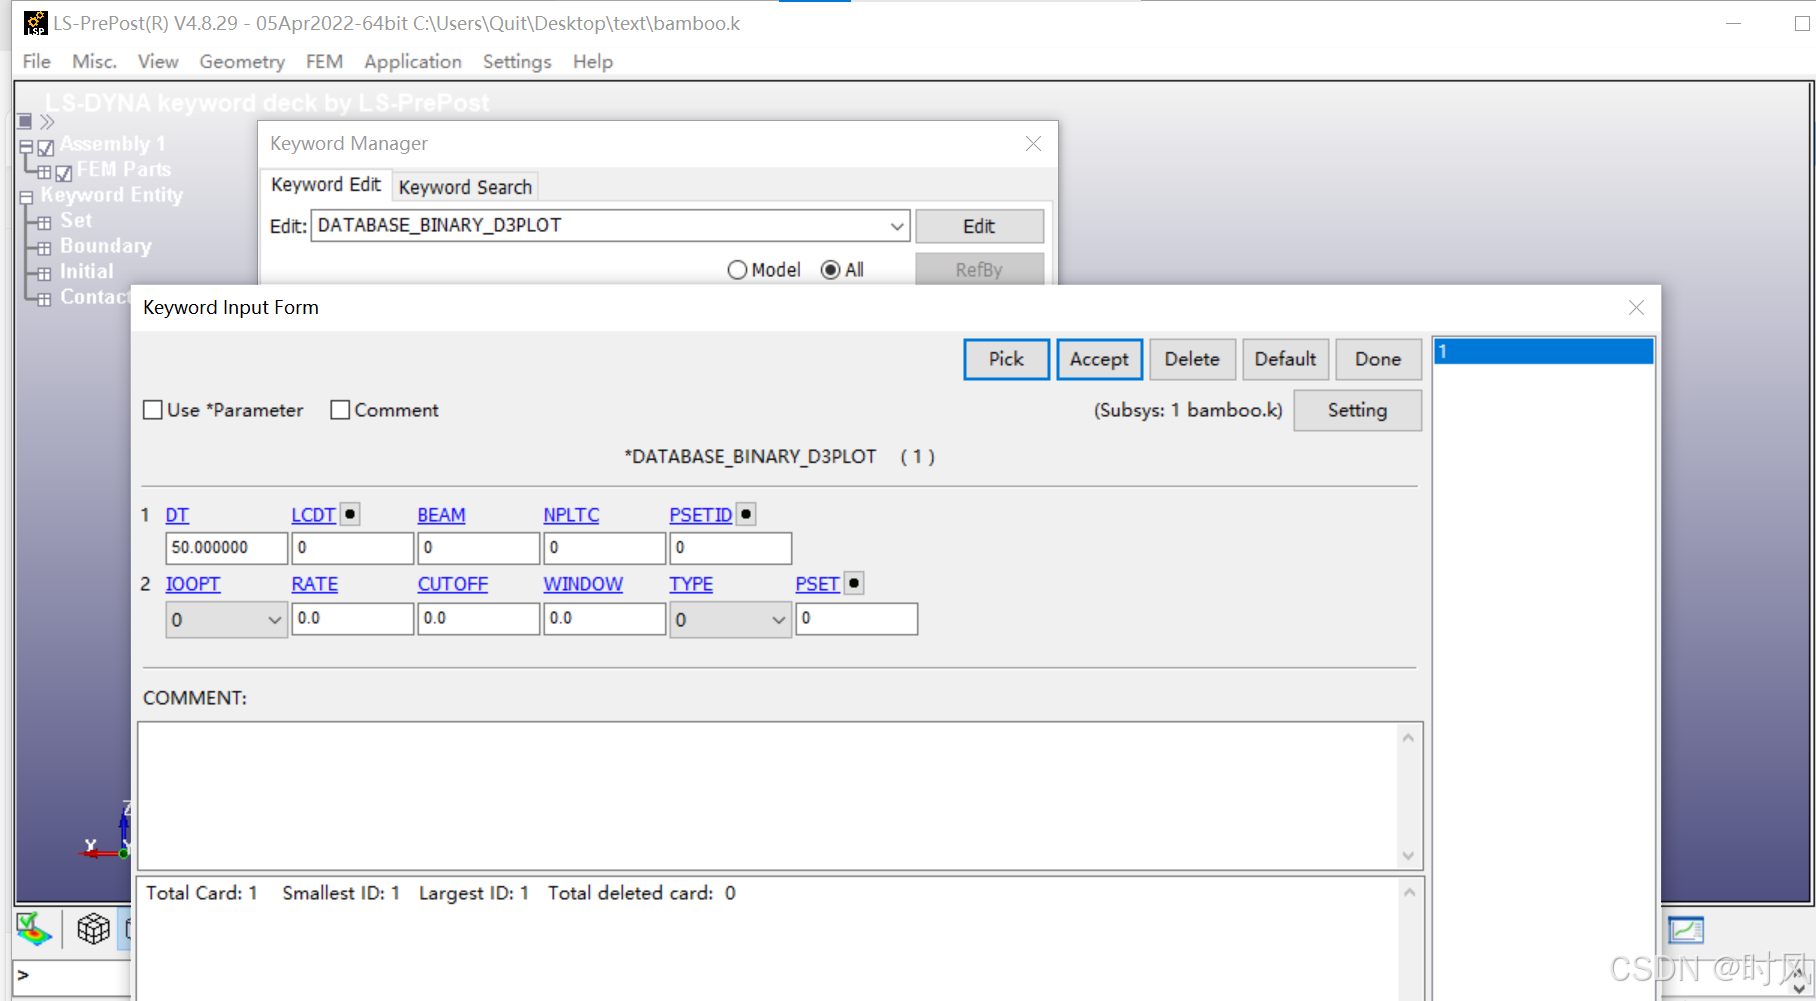The image size is (1816, 1001).
Task: Click the Default button
Action: click(x=1285, y=359)
